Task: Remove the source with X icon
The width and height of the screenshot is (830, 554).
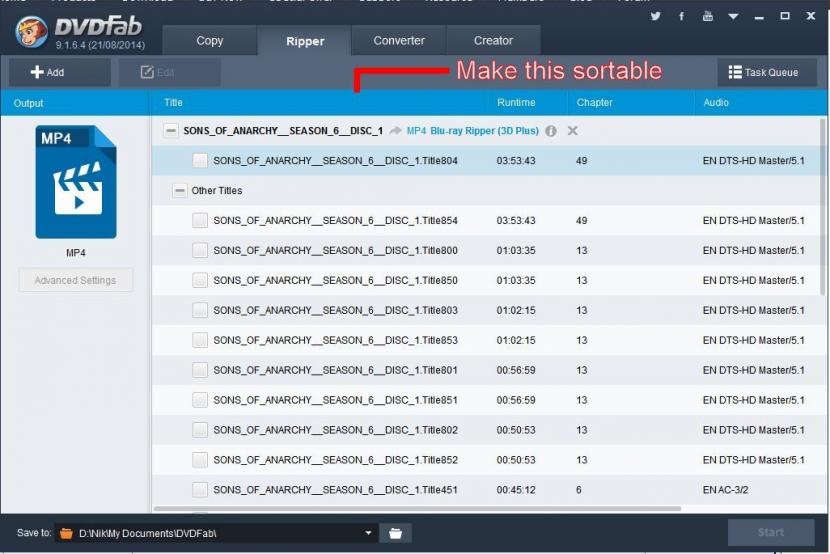Action: pyautogui.click(x=572, y=131)
